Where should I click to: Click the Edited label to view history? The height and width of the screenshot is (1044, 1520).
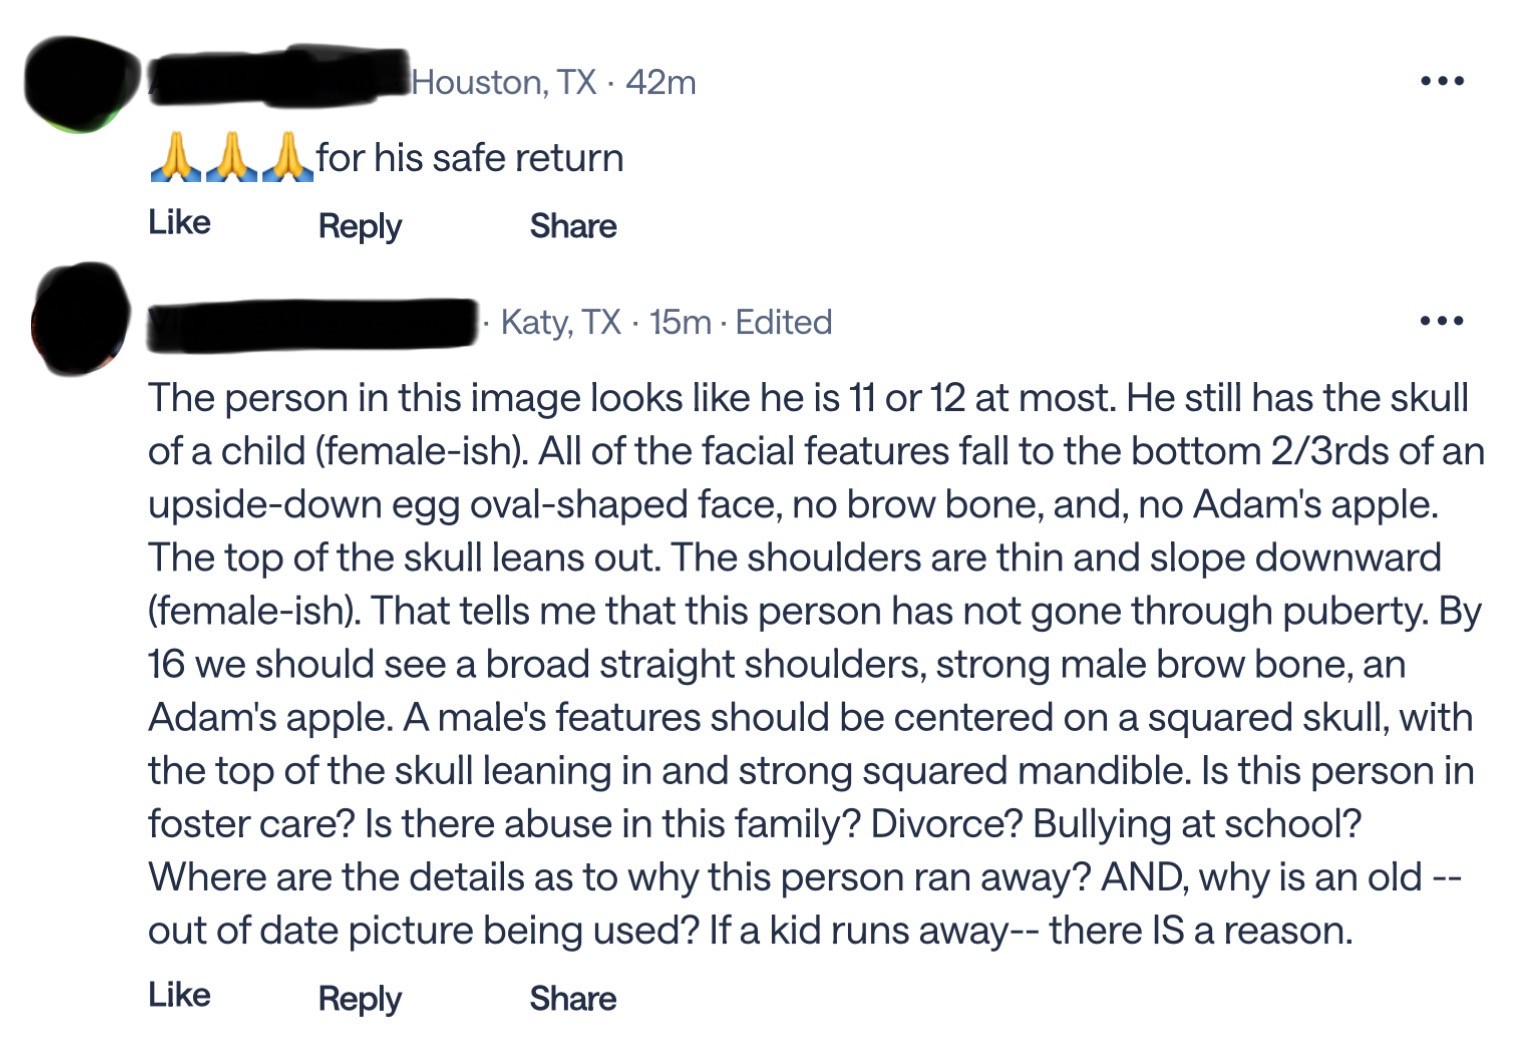[x=784, y=322]
